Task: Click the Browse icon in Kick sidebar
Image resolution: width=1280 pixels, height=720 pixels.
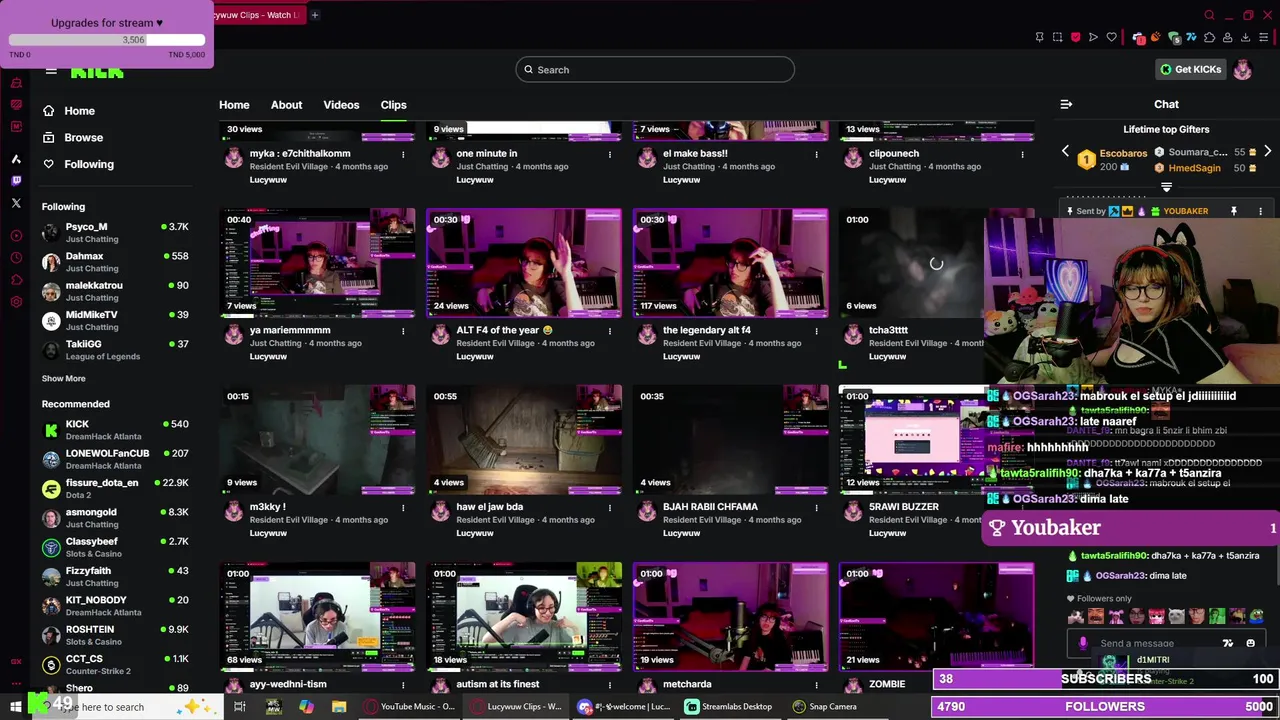Action: 48,137
